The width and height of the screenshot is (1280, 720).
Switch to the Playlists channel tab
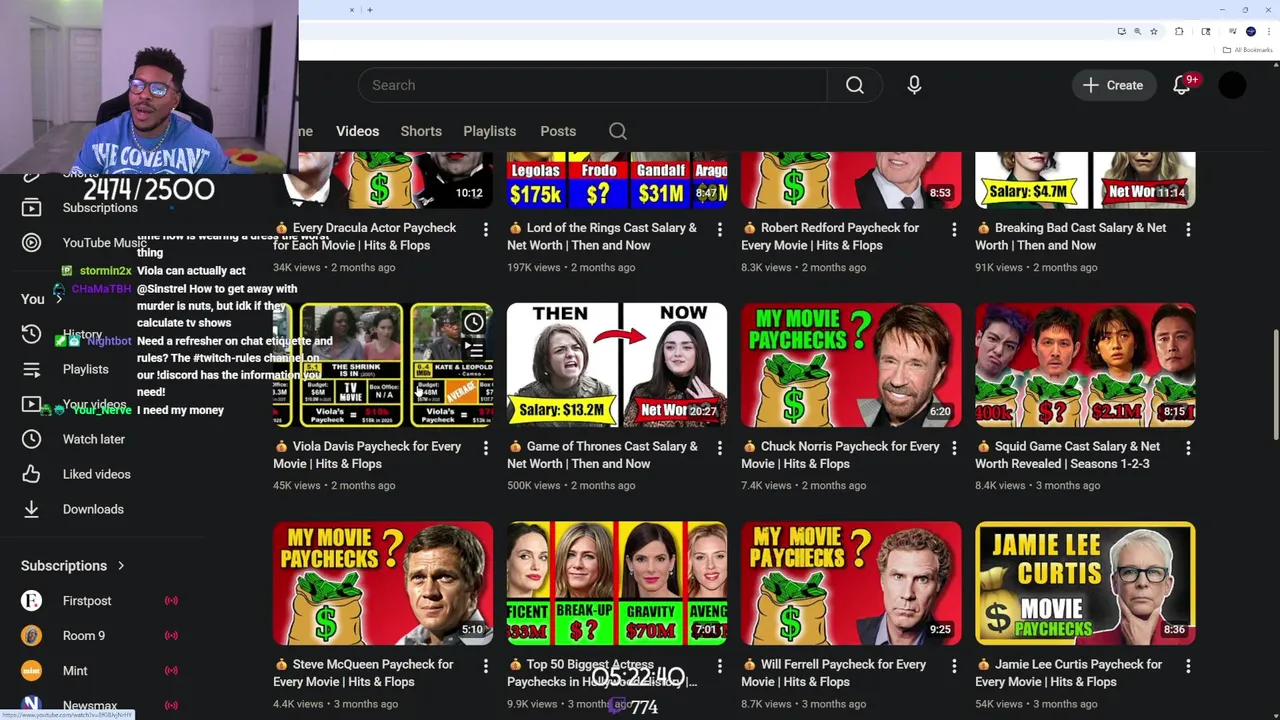(489, 131)
